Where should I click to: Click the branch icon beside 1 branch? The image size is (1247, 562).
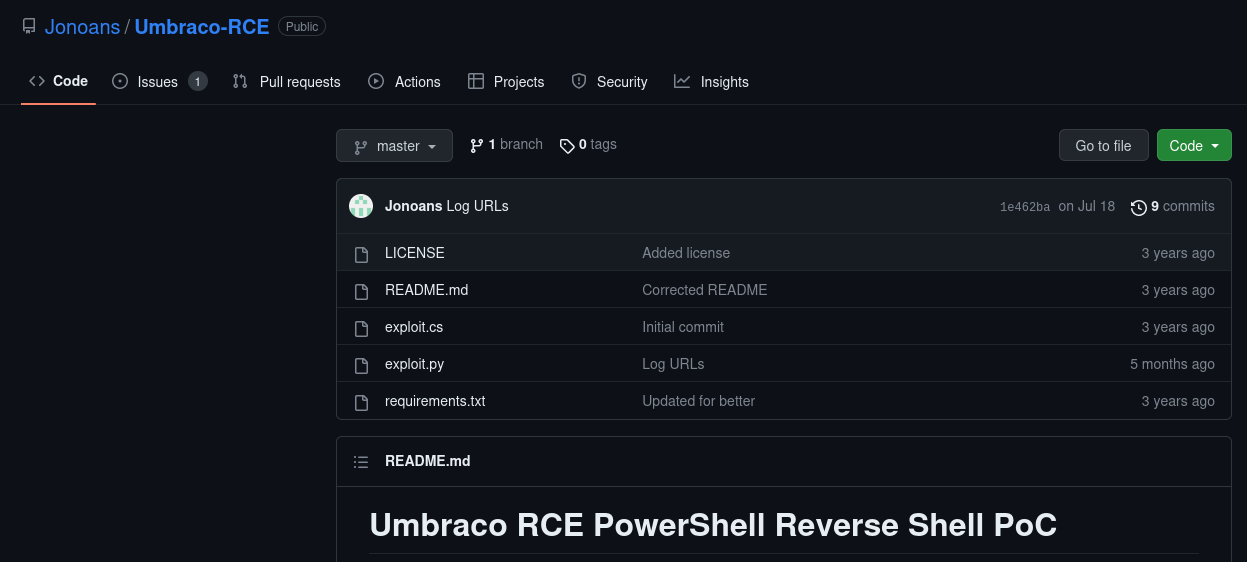[477, 145]
